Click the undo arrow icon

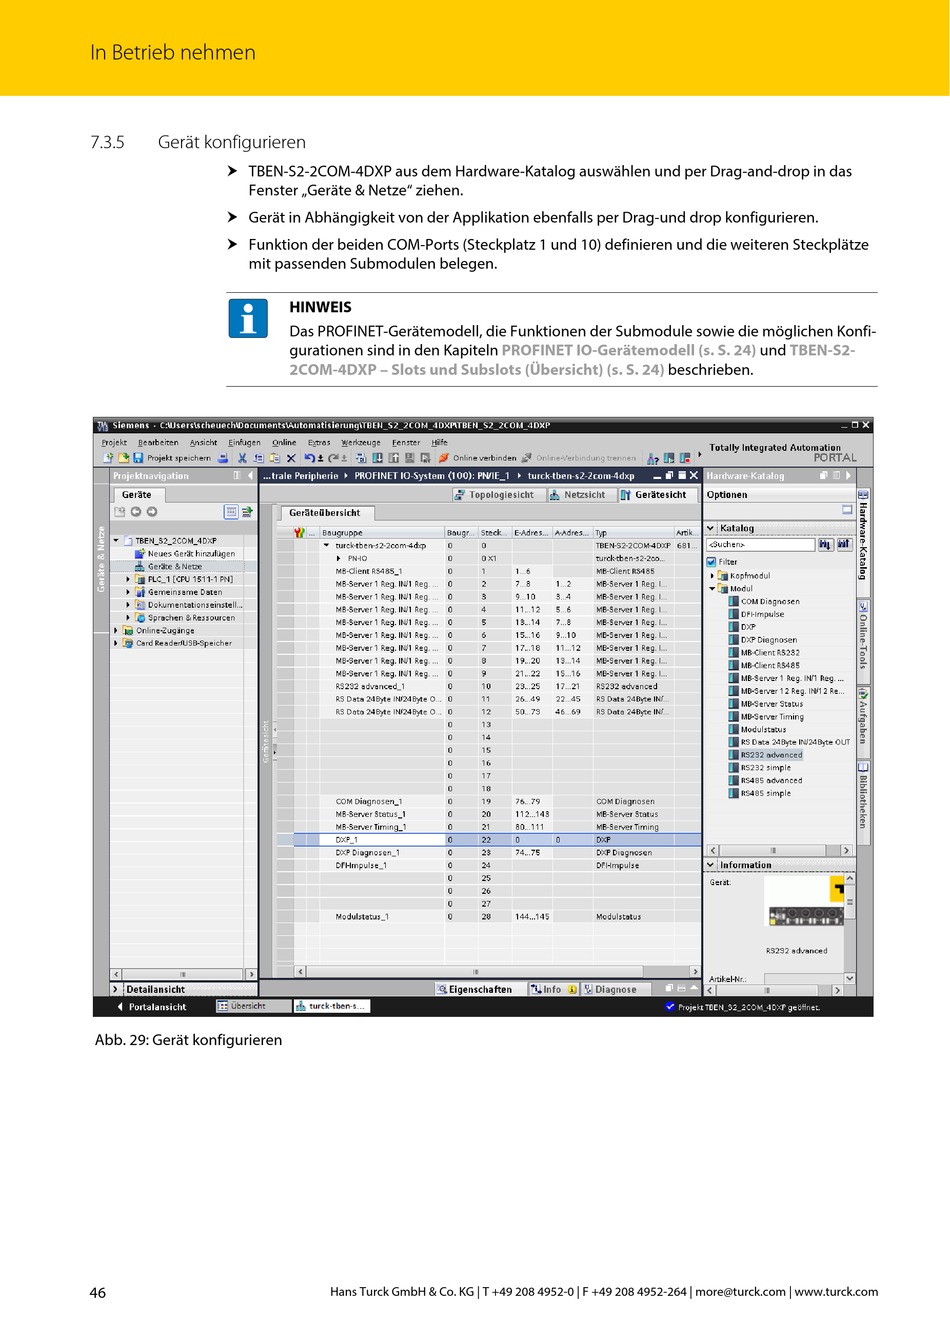point(310,458)
